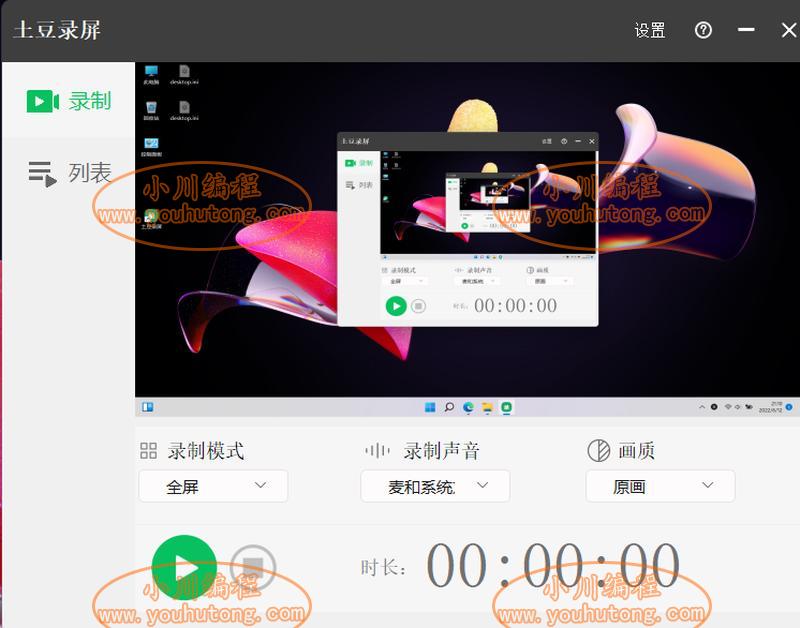This screenshot has width=800, height=628.
Task: Click desktop.ini beside the Recycle Bin in preview
Action: point(184,111)
